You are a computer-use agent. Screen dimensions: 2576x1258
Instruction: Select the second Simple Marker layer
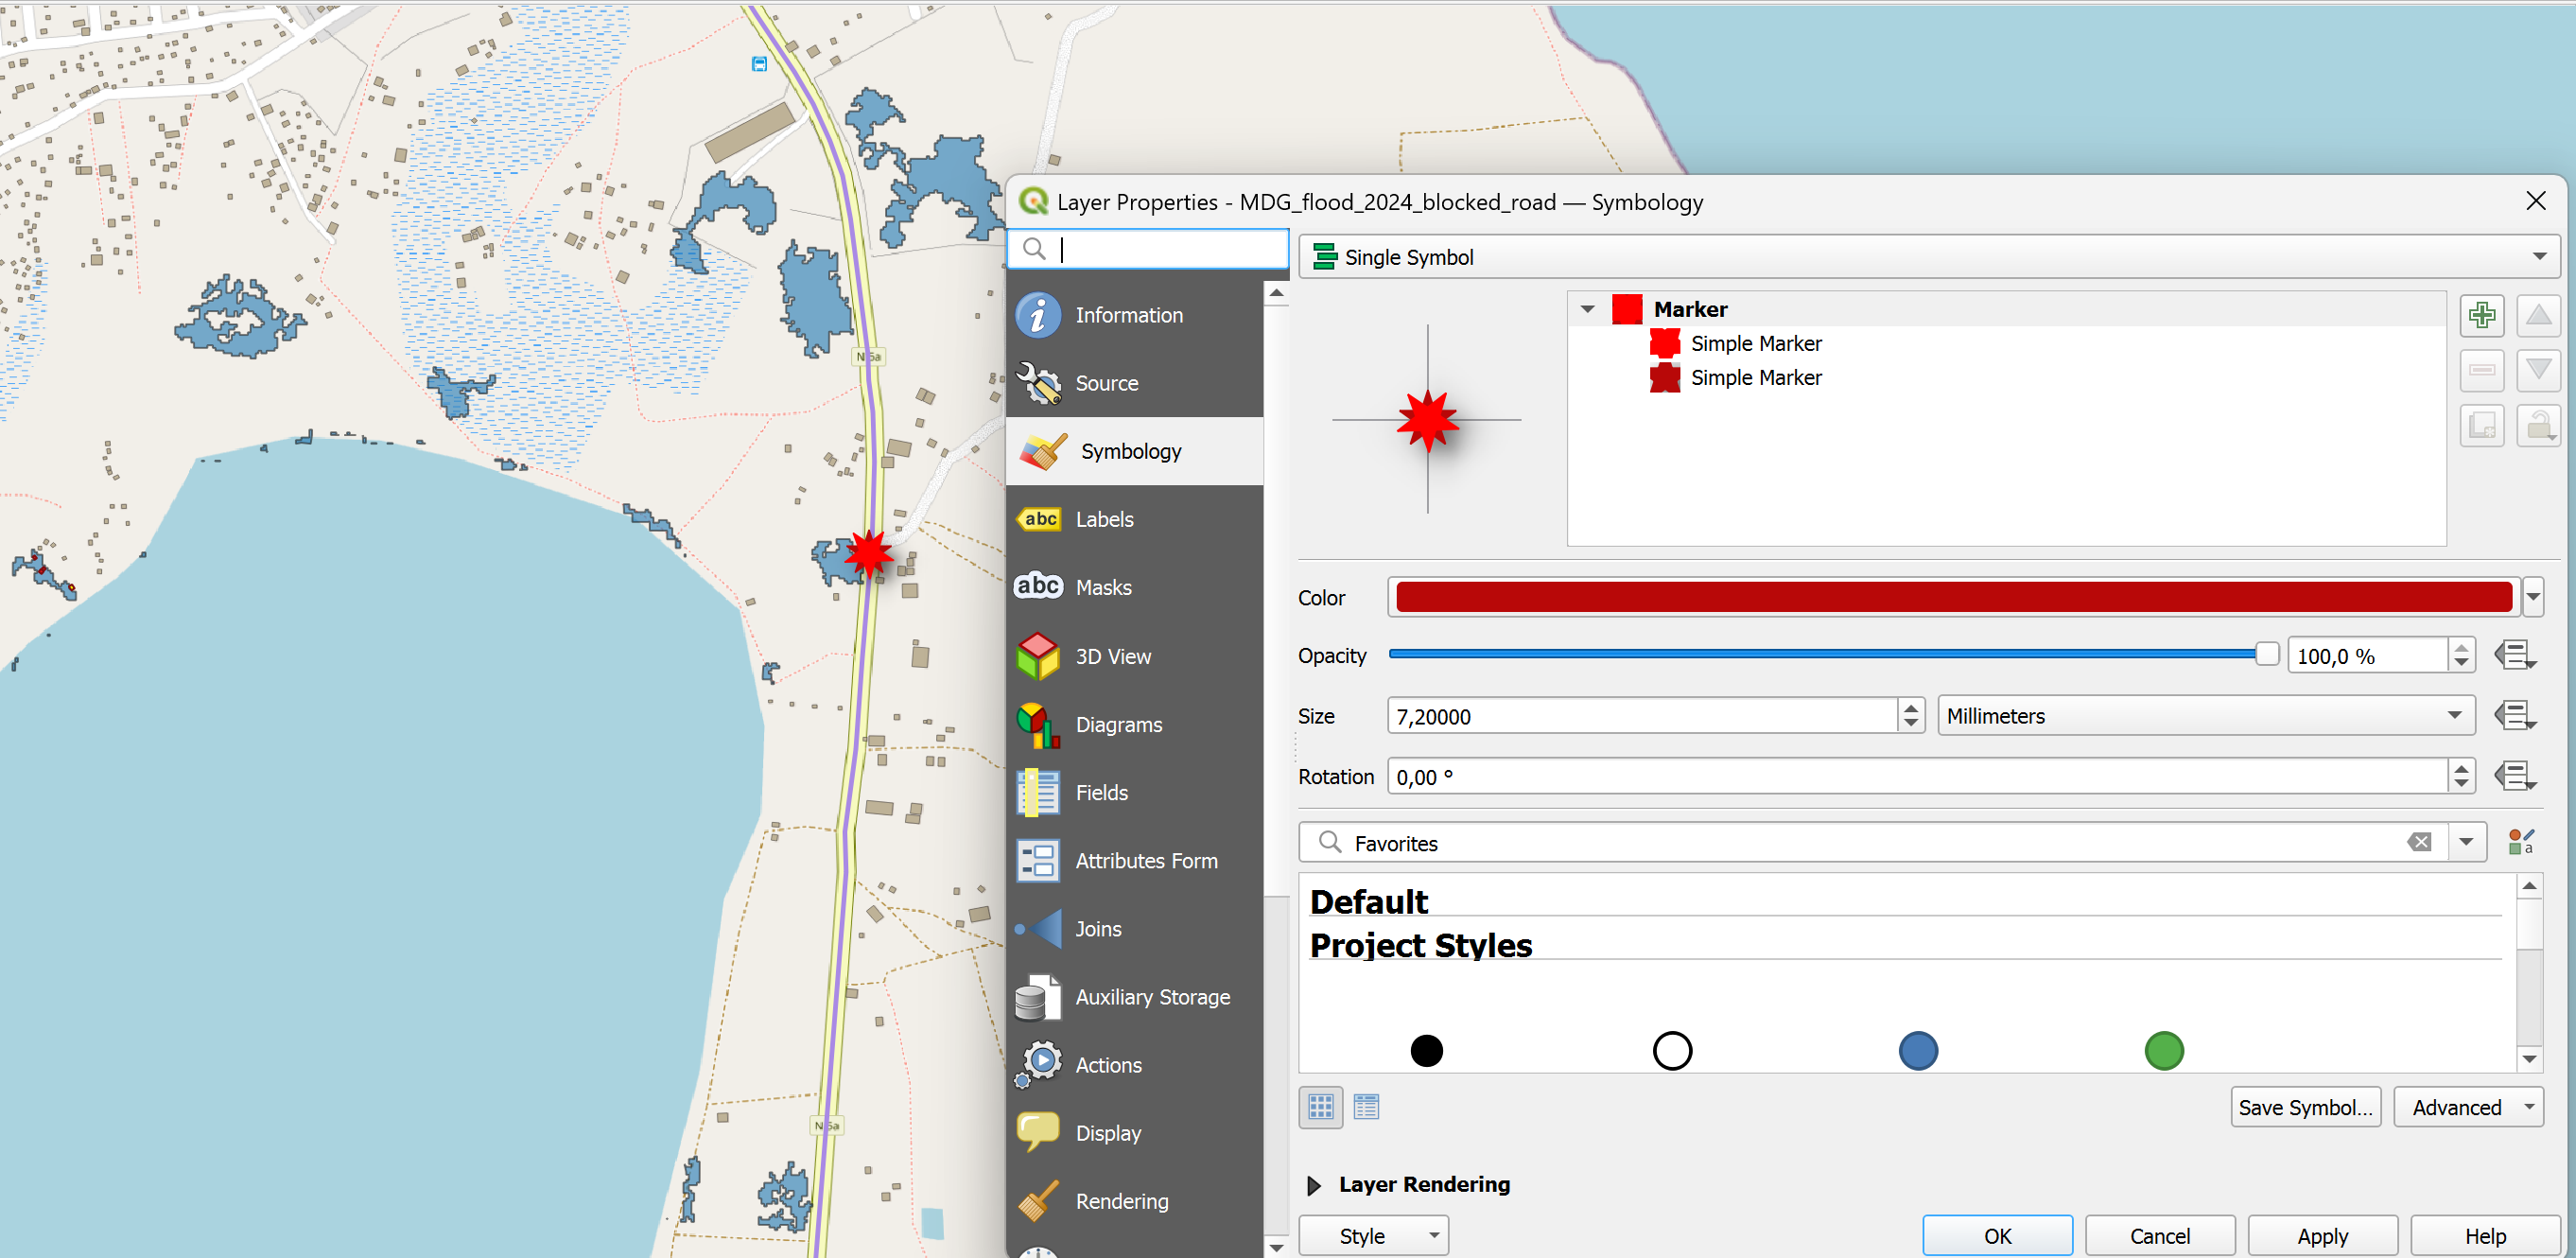pos(1755,378)
